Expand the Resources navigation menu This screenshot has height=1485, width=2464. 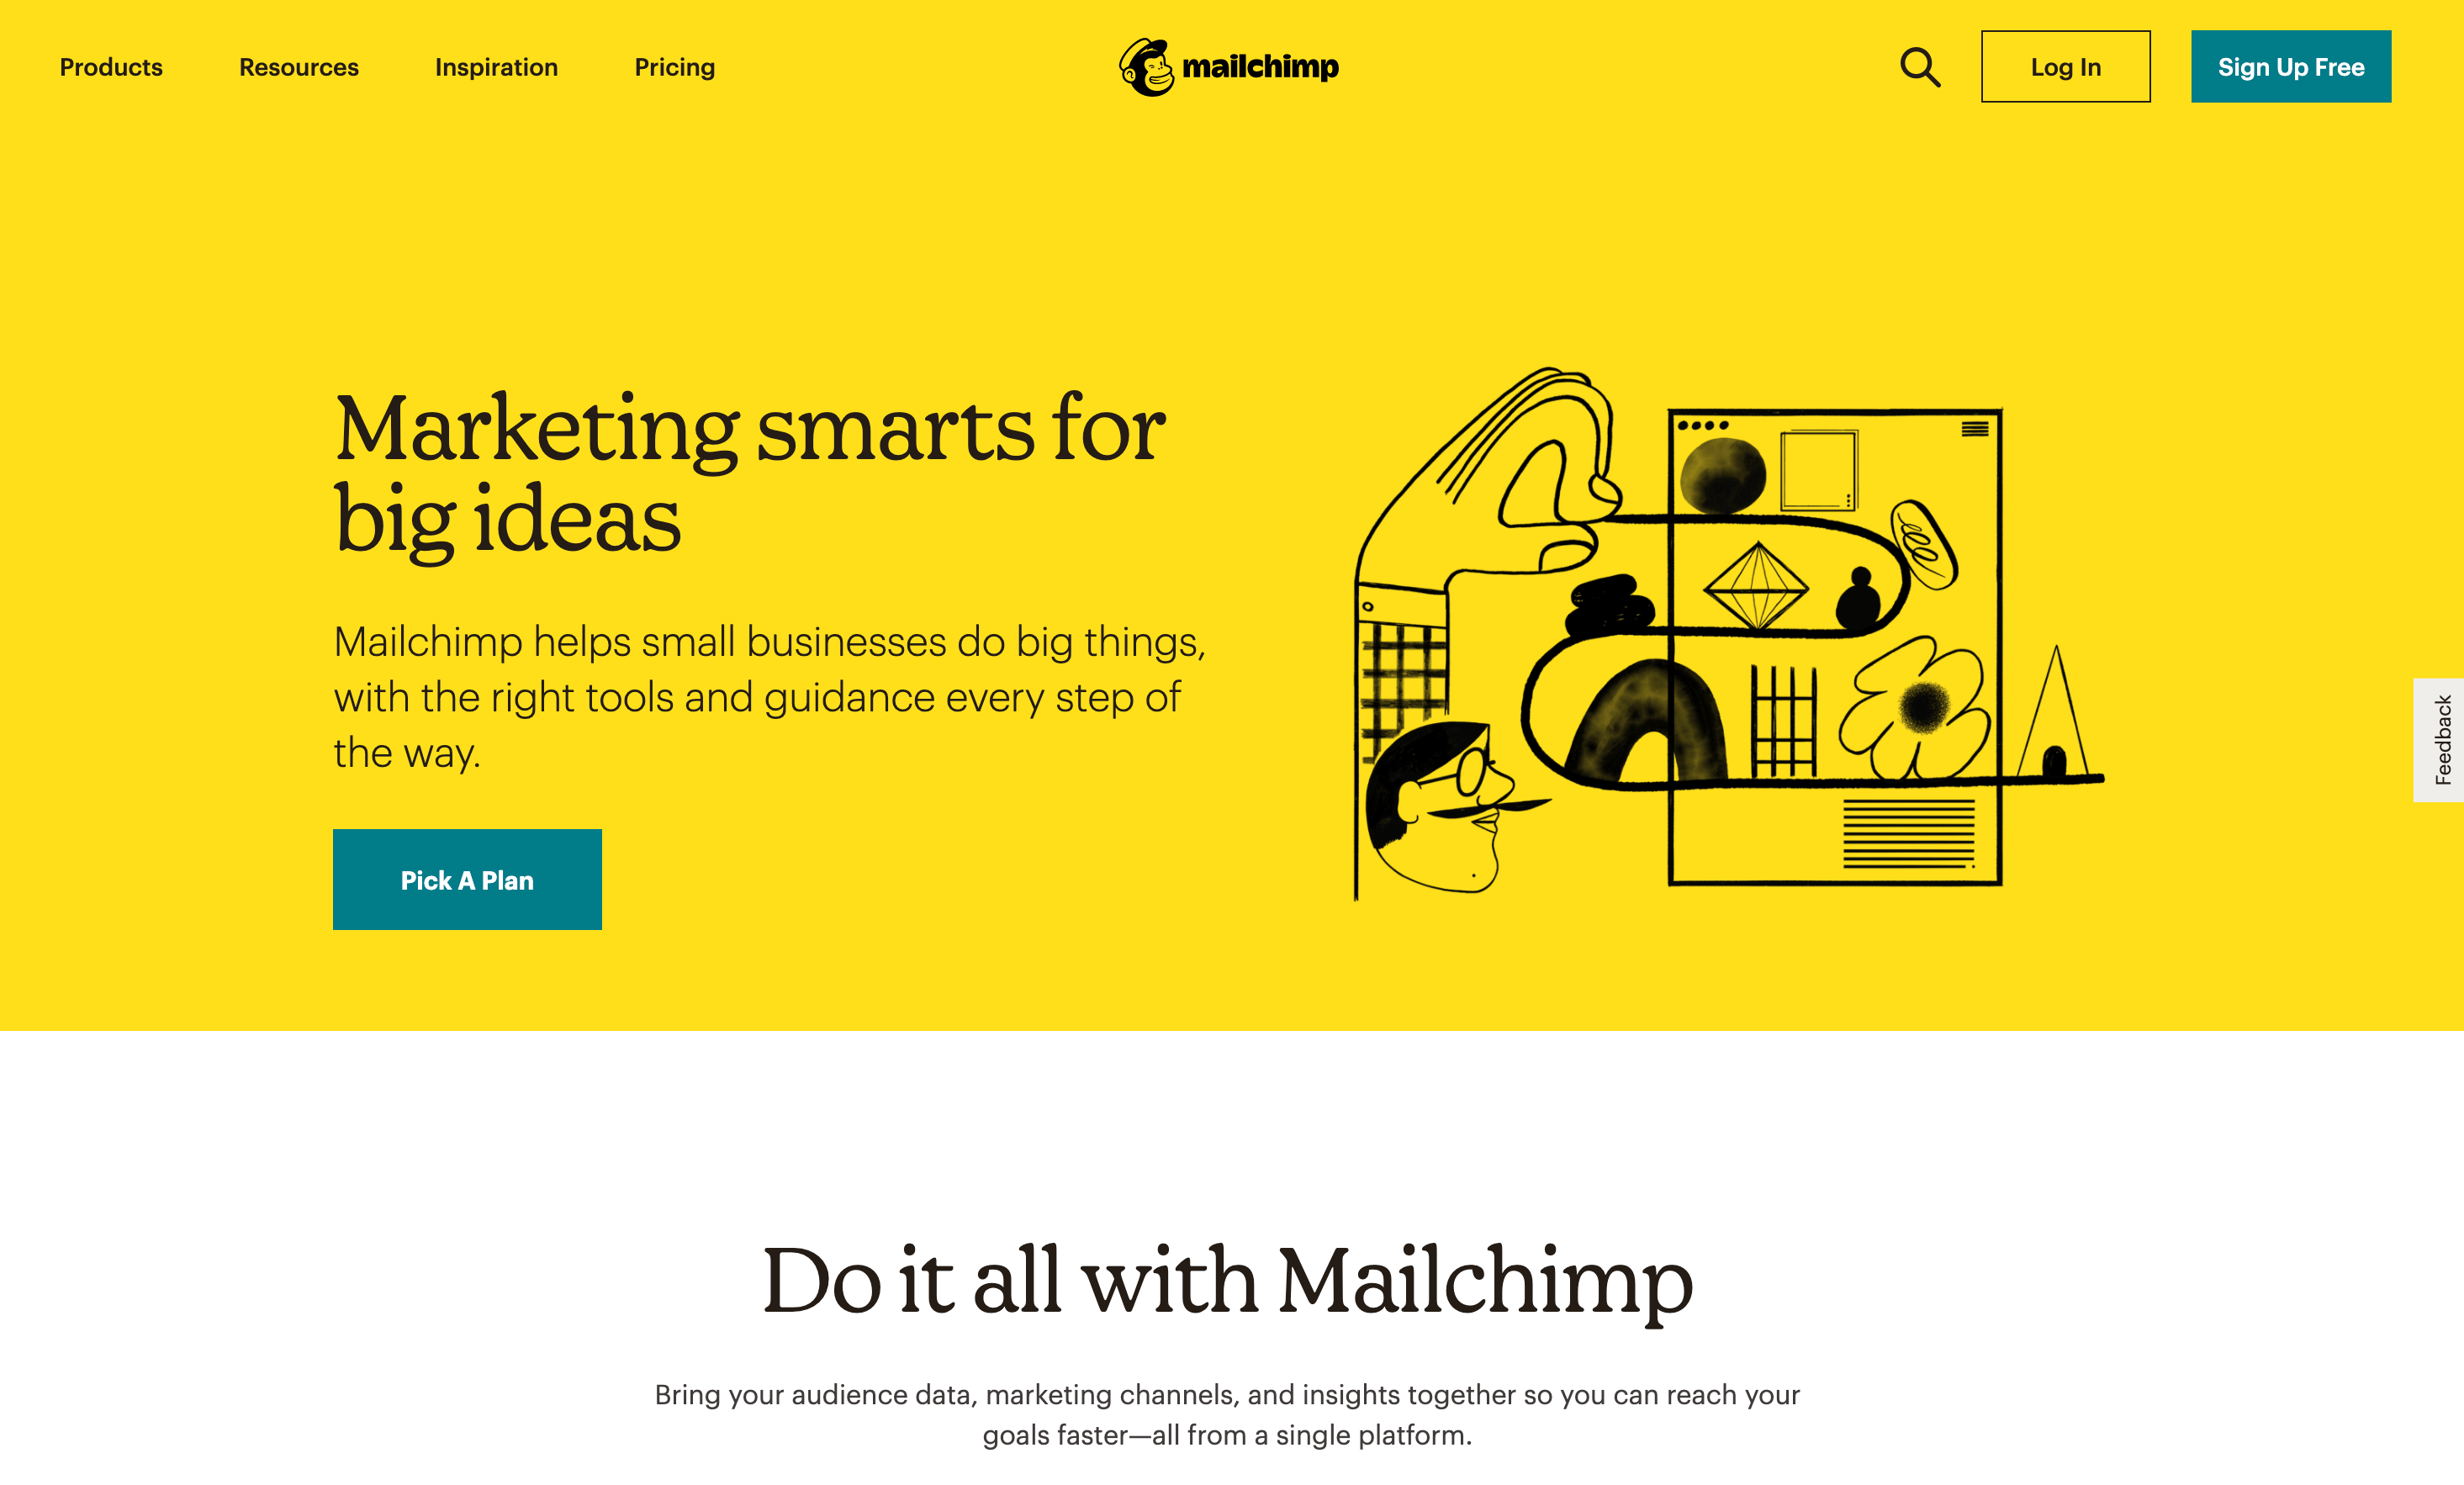tap(299, 67)
